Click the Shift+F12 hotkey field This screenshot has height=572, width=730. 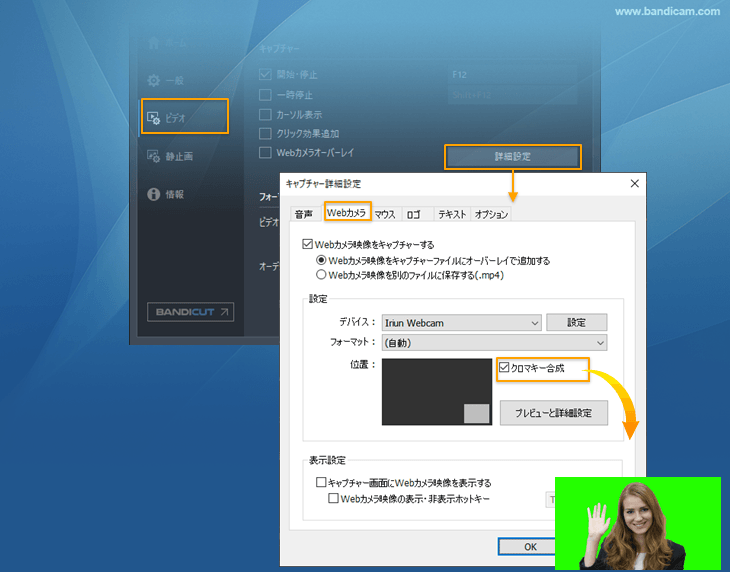[x=512, y=95]
